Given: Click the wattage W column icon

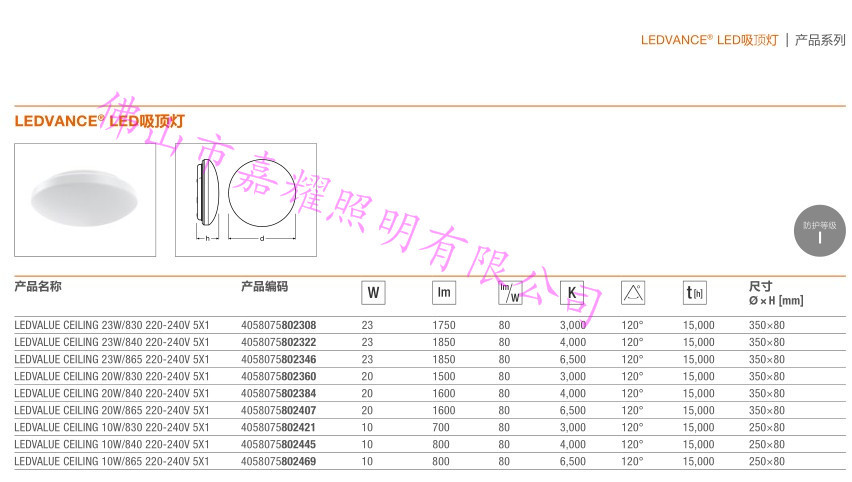Looking at the screenshot, I should pos(373,293).
